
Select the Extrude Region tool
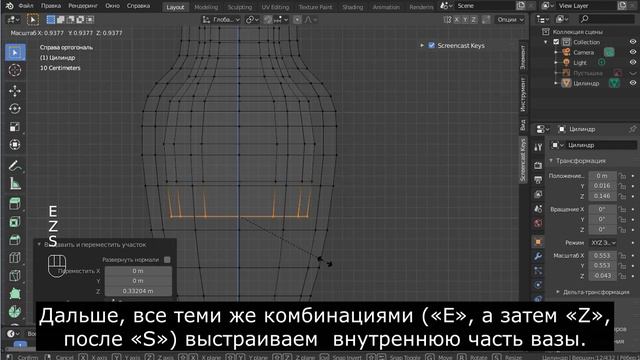click(15, 204)
